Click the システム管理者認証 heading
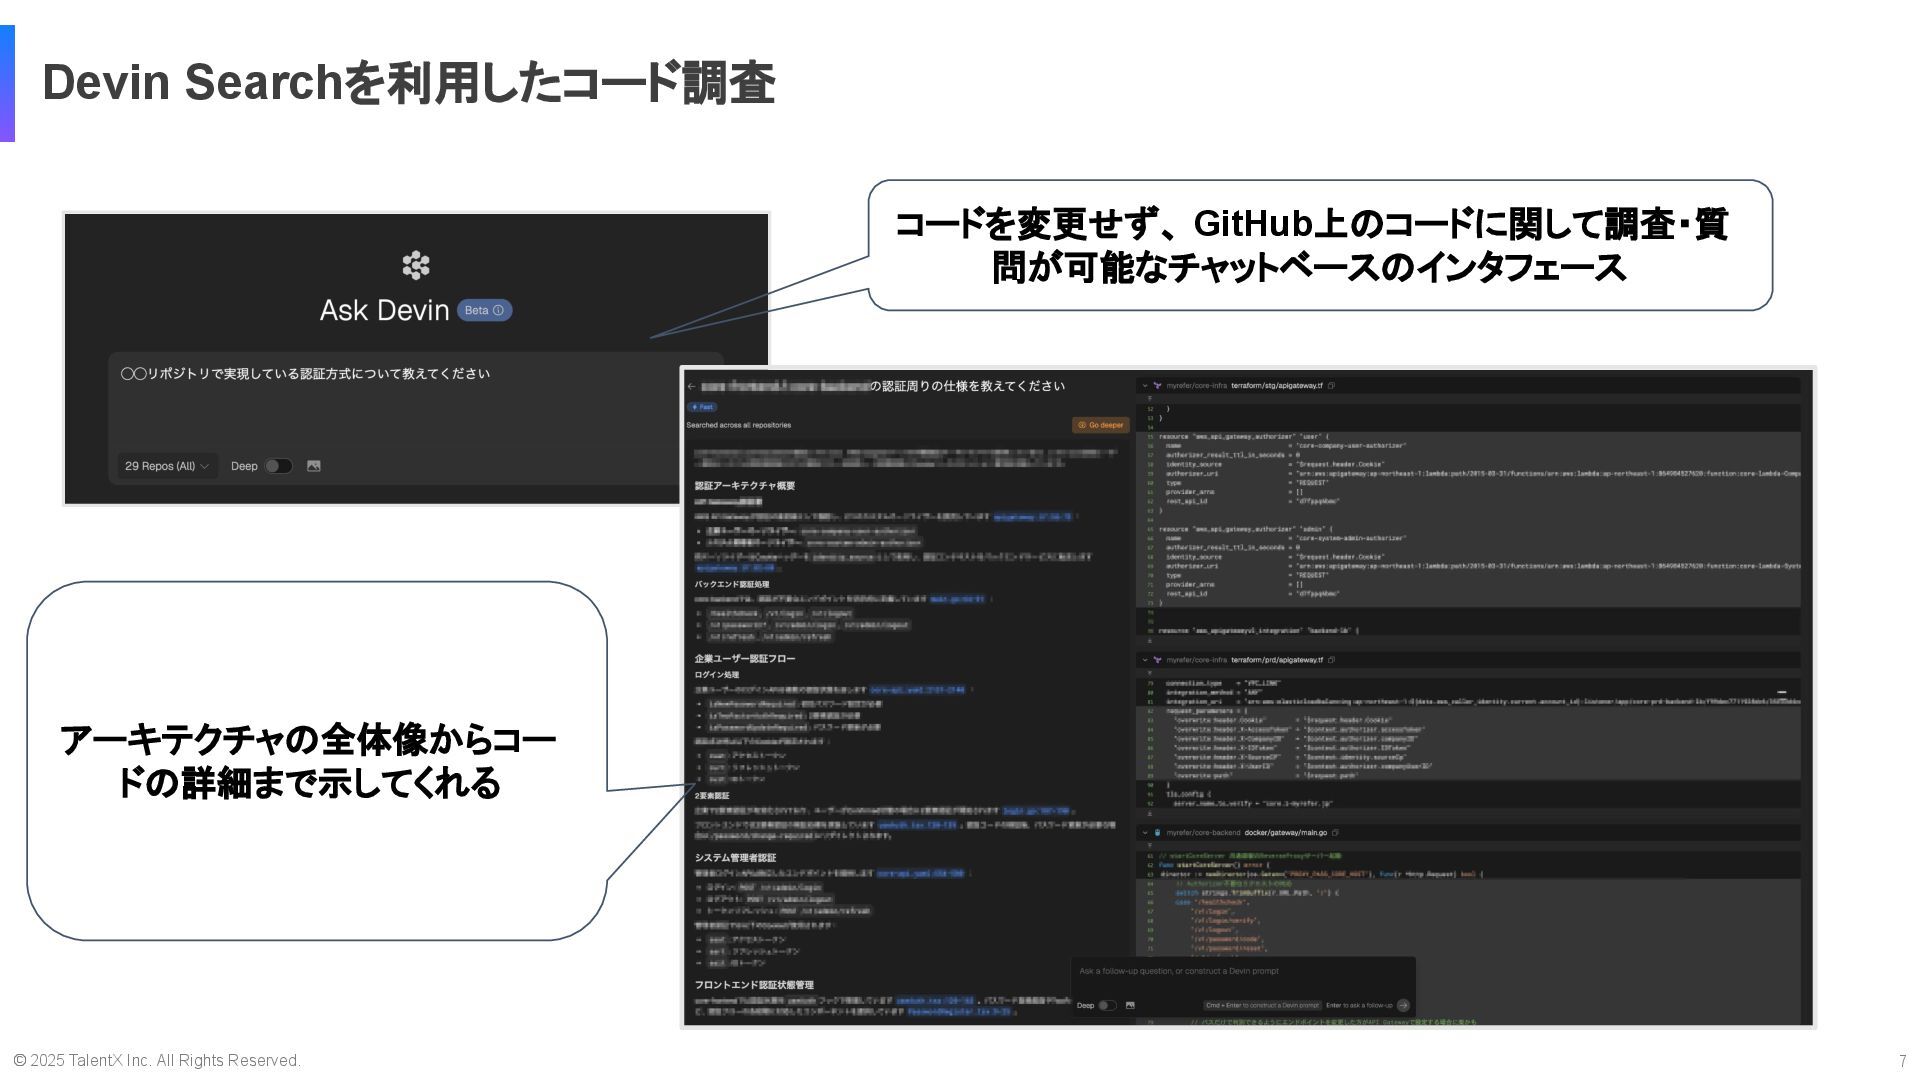The image size is (1920, 1080). 735,858
